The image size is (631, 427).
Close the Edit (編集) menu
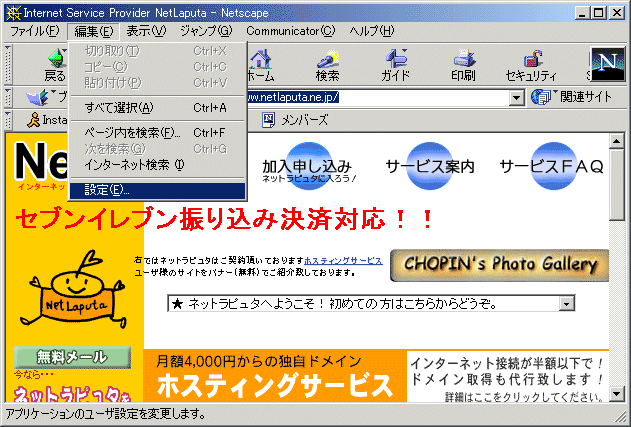click(93, 31)
